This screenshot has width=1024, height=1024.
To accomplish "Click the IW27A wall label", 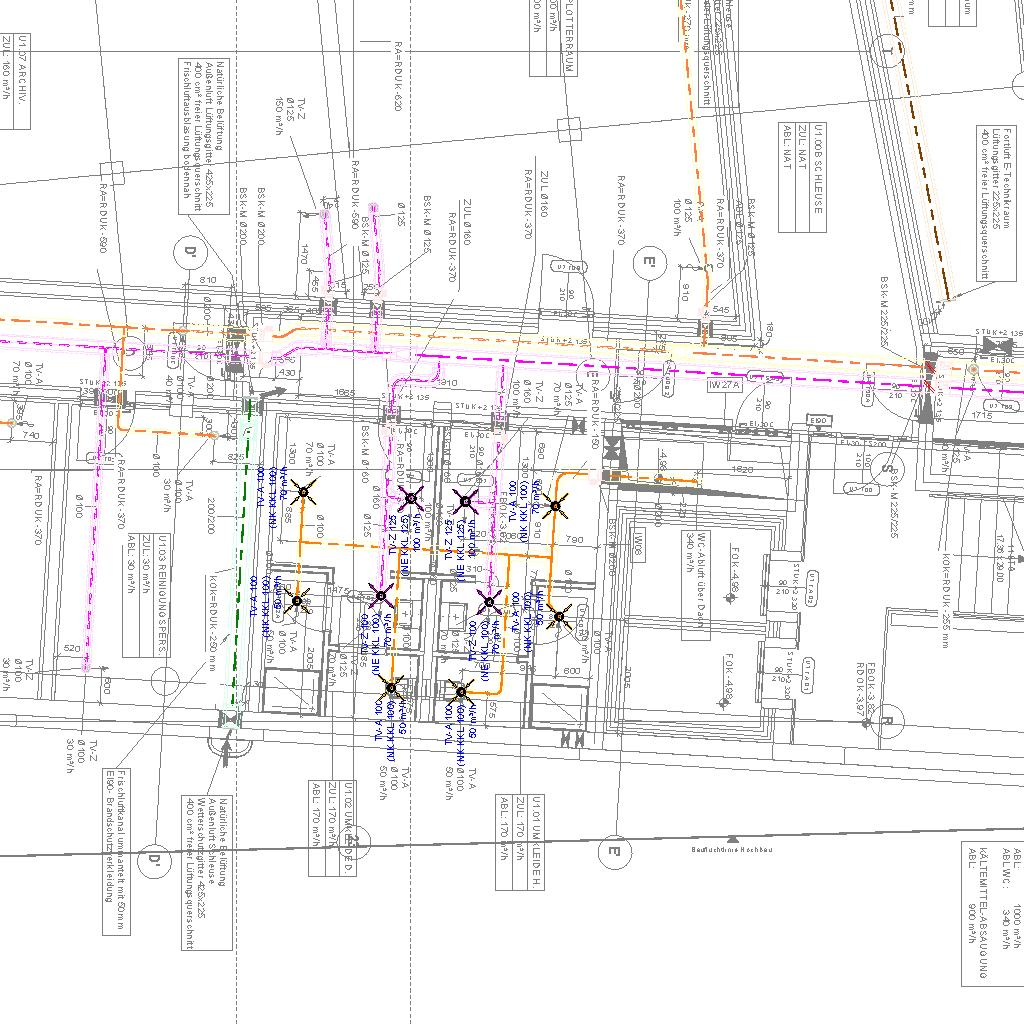I will click(x=723, y=384).
